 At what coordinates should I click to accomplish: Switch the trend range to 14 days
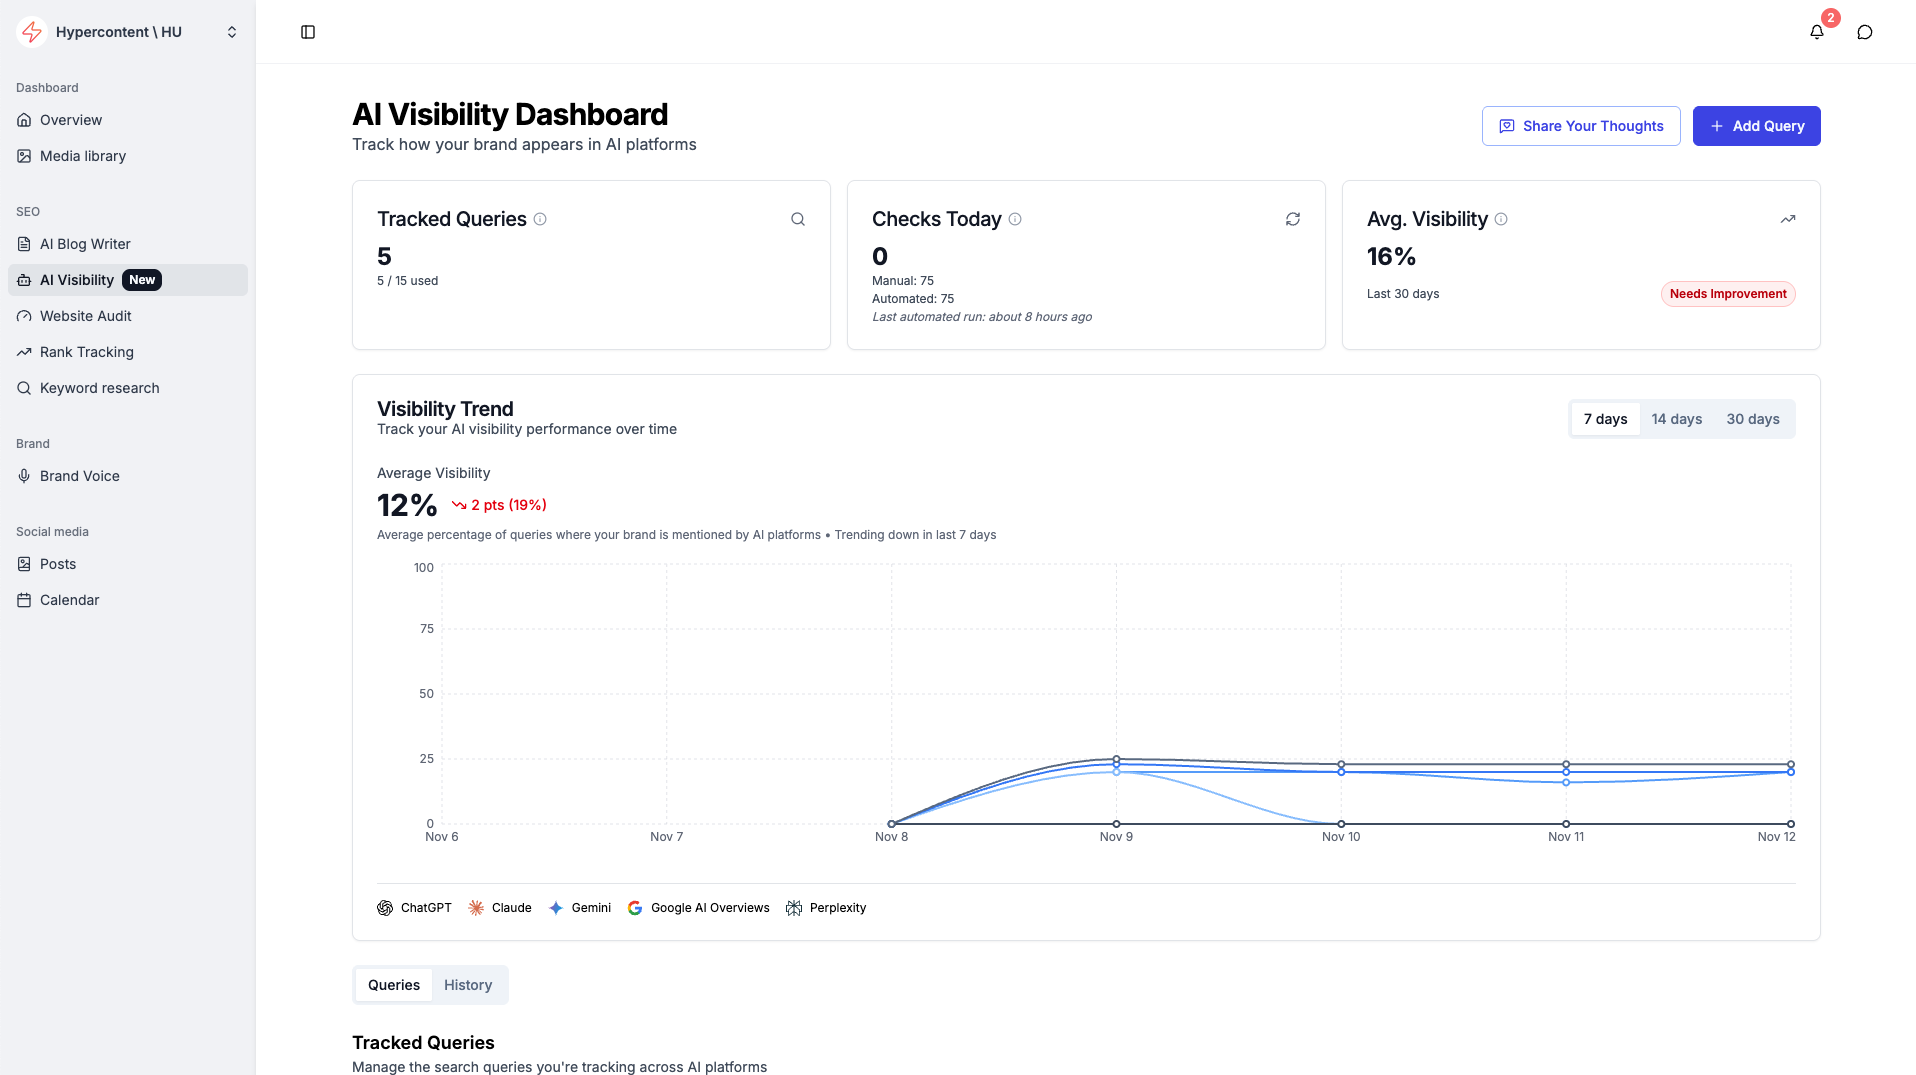(x=1676, y=419)
